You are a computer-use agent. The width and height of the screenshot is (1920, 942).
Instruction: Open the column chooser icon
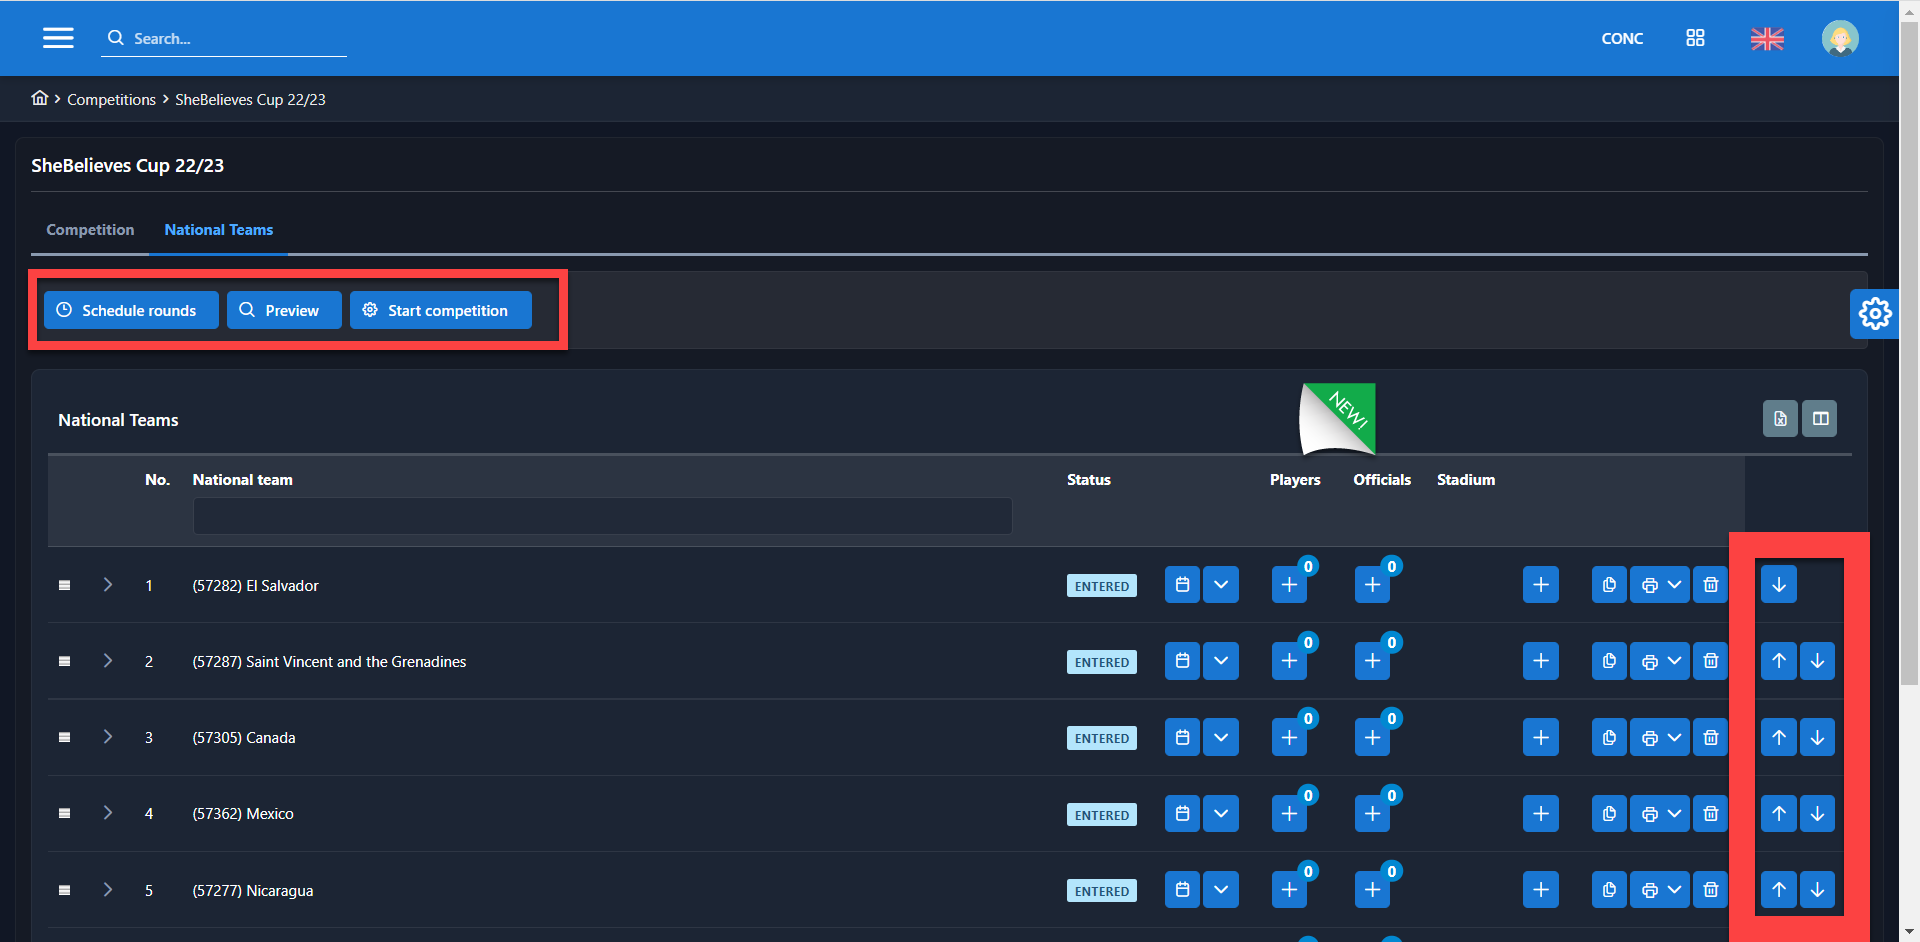1820,419
